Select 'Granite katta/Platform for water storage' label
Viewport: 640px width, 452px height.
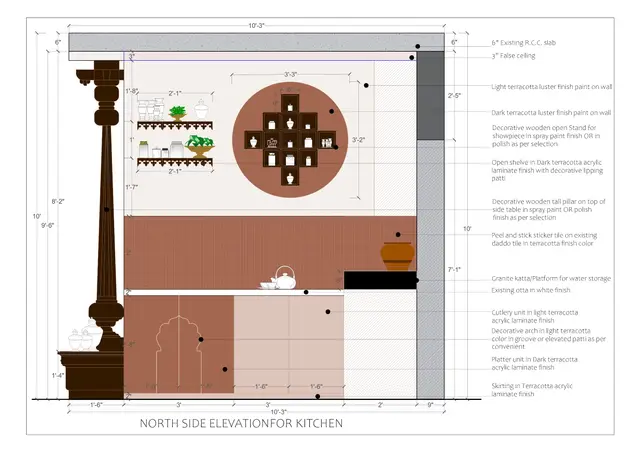point(551,278)
